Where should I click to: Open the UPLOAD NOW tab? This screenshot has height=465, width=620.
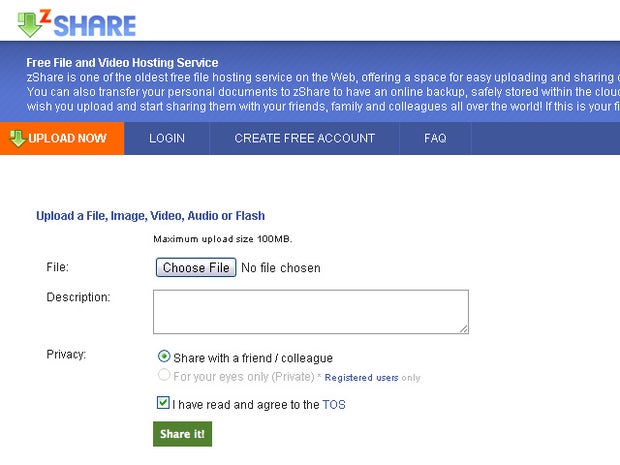tap(67, 138)
